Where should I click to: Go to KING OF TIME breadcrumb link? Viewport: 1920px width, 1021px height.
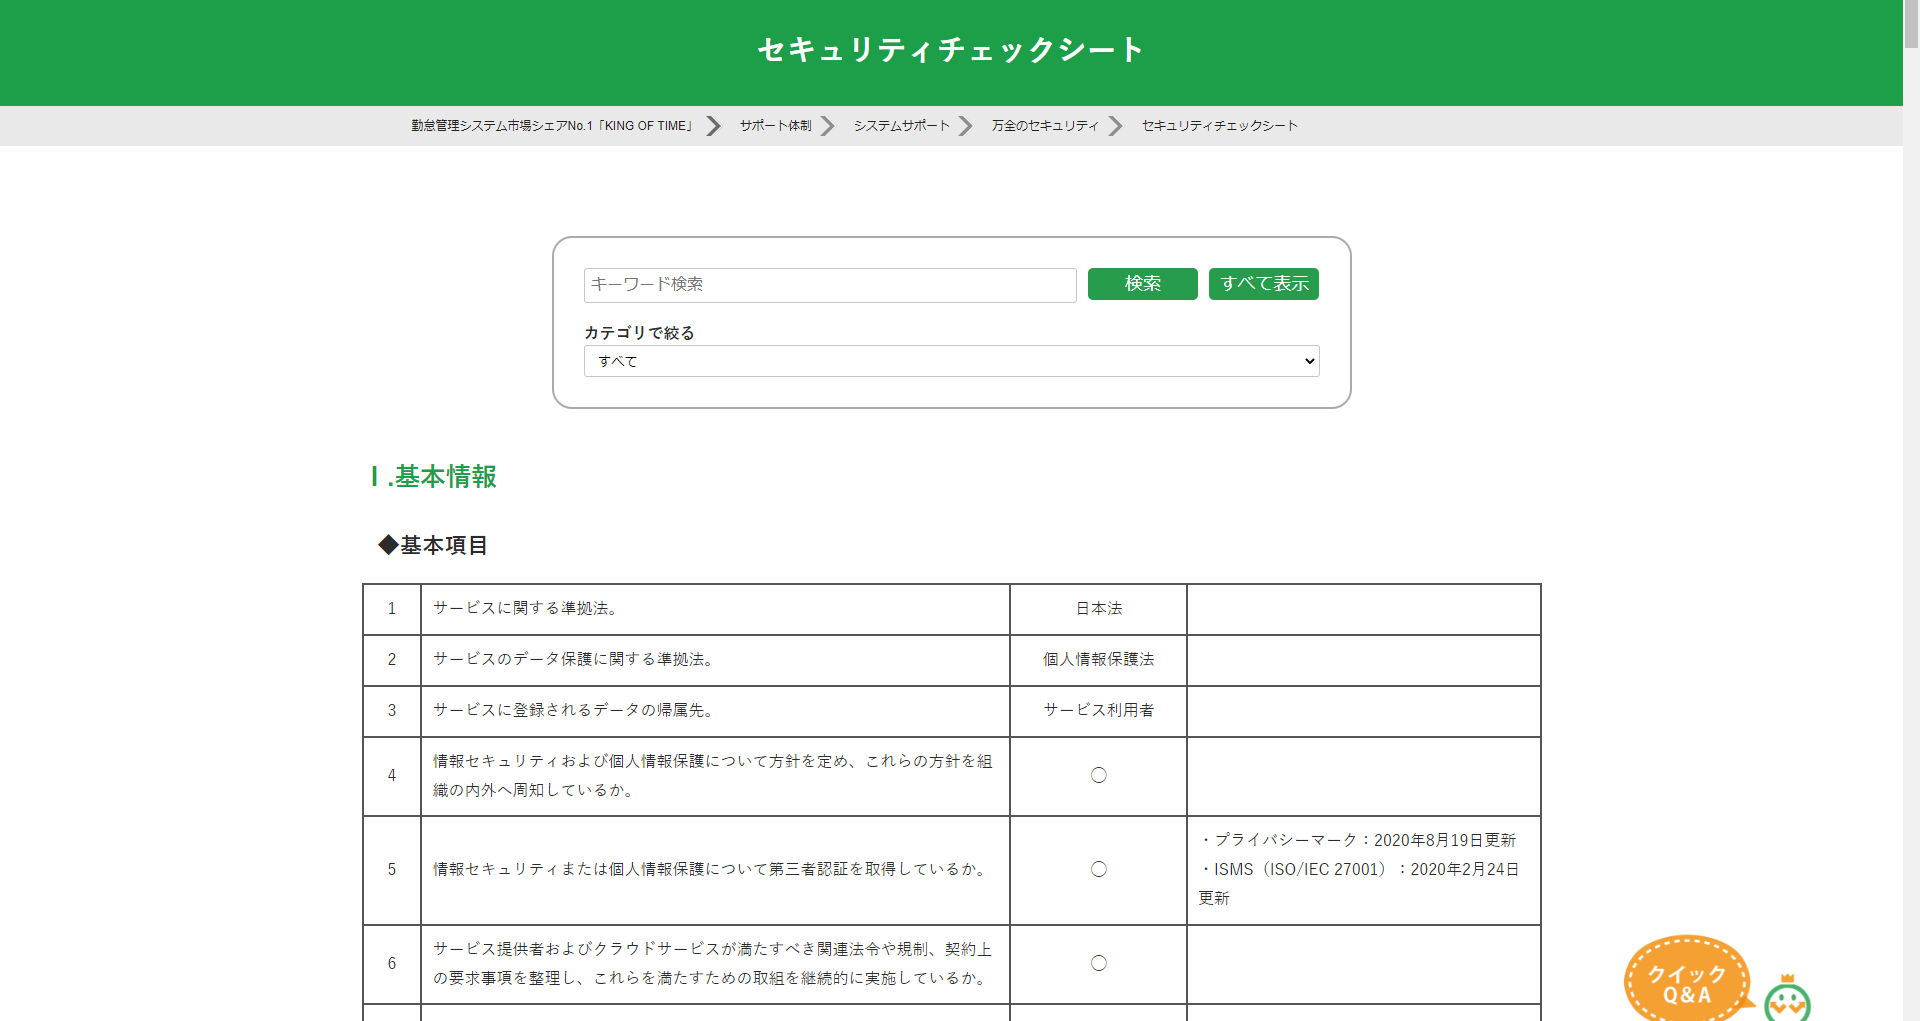[x=553, y=126]
